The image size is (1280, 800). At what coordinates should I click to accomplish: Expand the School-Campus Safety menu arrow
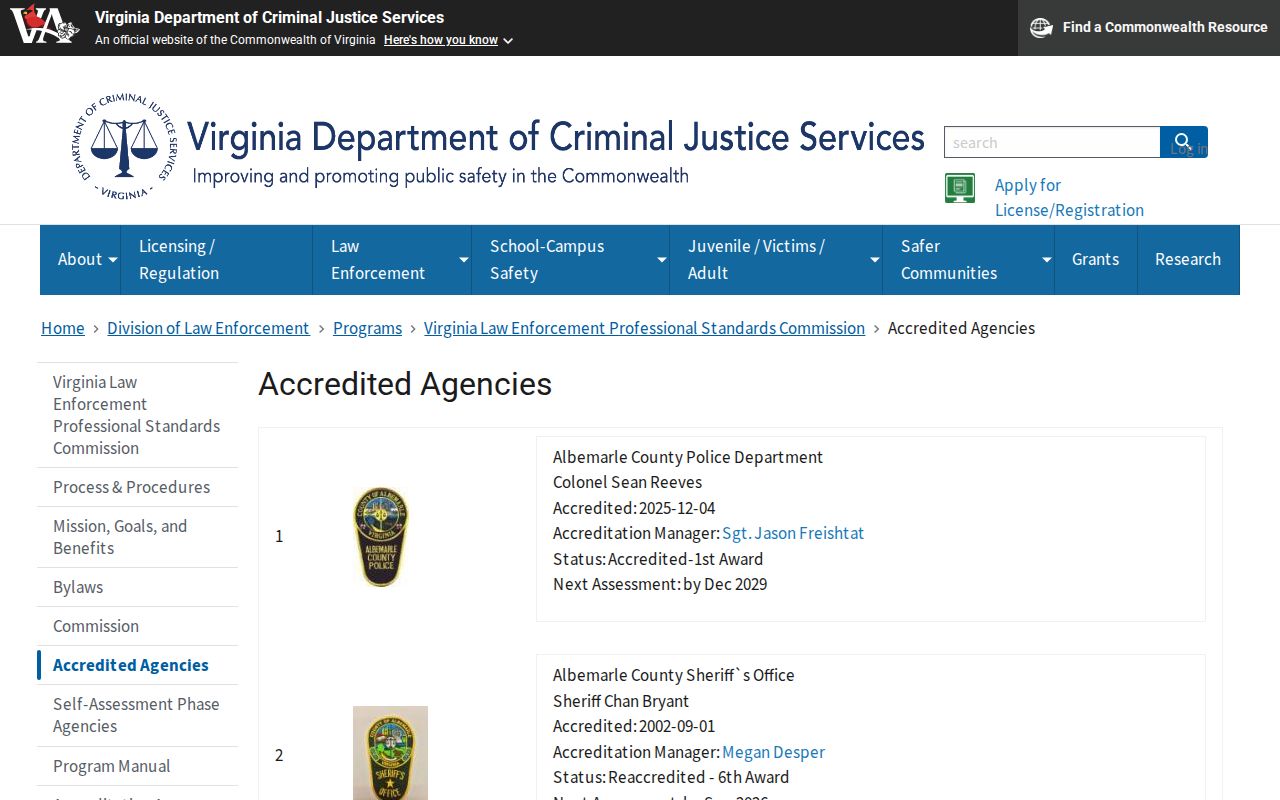661,260
